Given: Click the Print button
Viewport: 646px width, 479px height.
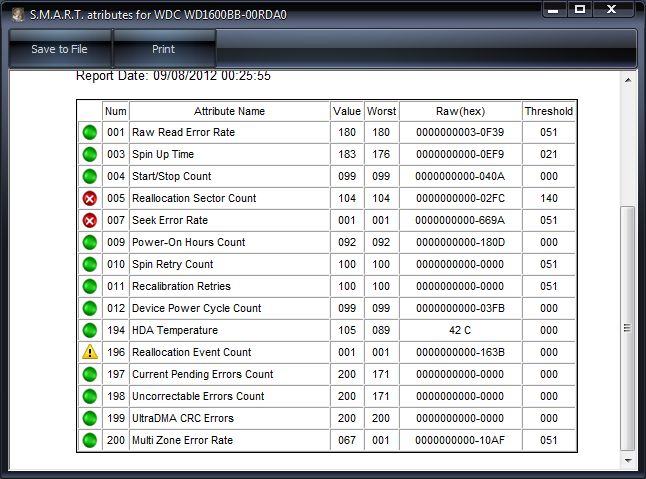Looking at the screenshot, I should coord(164,49).
